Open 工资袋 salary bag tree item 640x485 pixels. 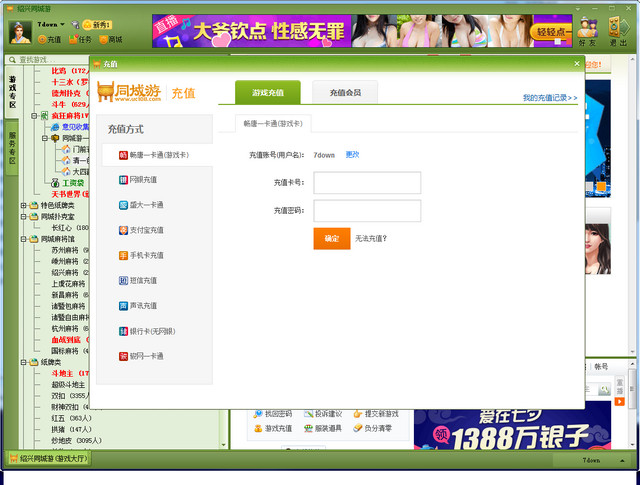68,183
